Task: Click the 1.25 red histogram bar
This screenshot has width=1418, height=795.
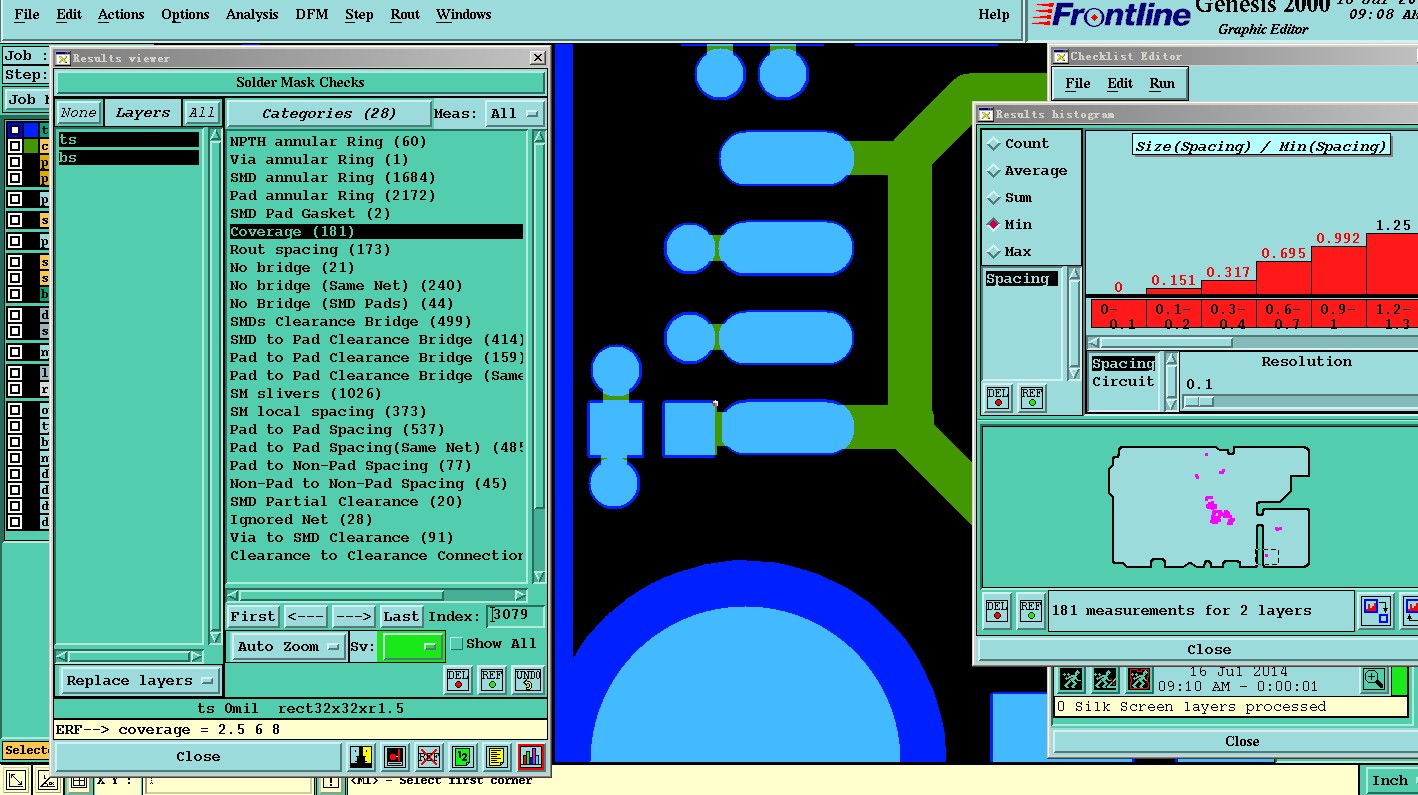Action: point(1391,264)
